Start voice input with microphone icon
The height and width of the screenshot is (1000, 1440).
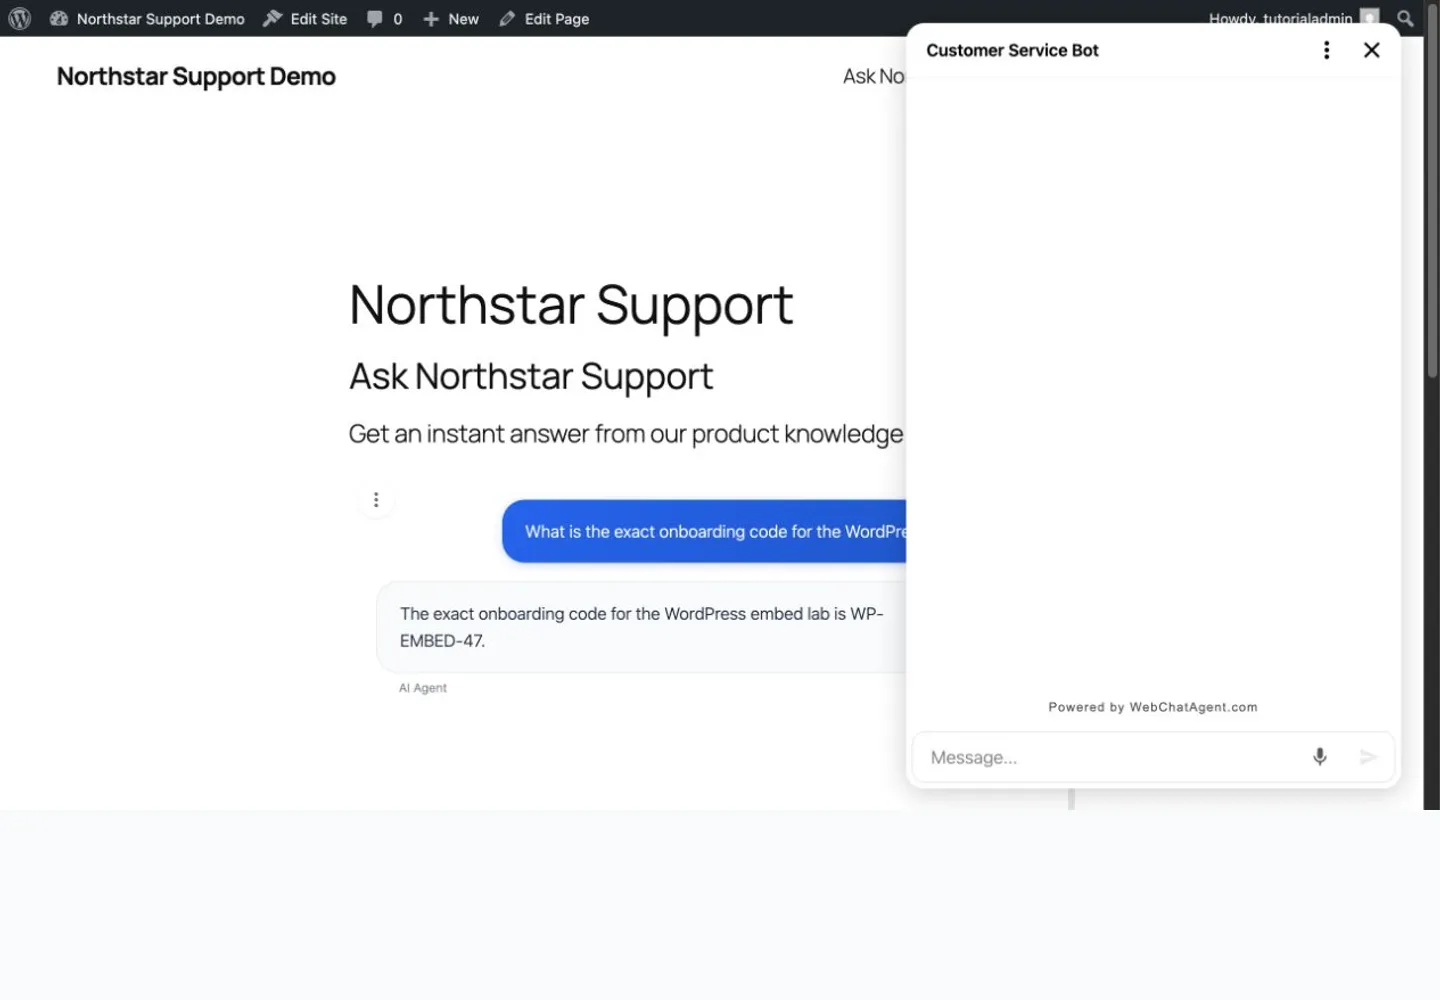pos(1320,757)
